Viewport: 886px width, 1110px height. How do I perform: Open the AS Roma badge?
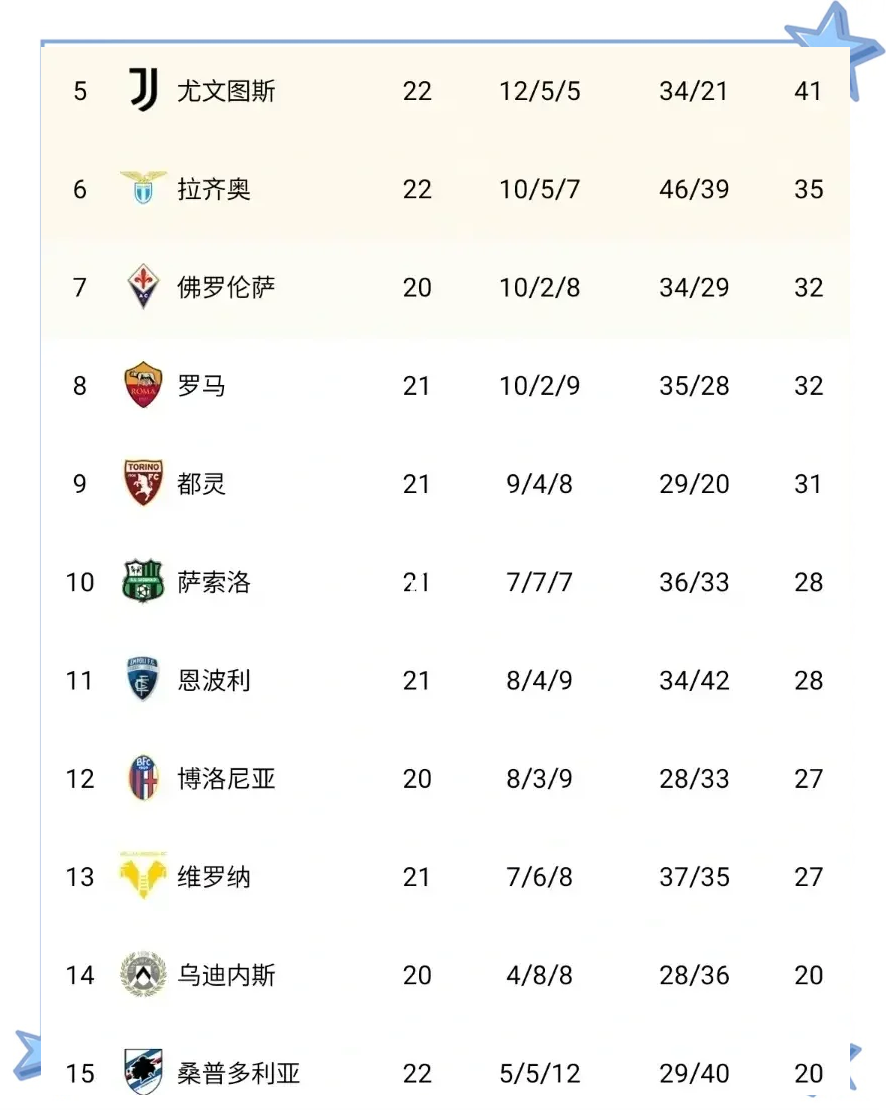pos(143,385)
